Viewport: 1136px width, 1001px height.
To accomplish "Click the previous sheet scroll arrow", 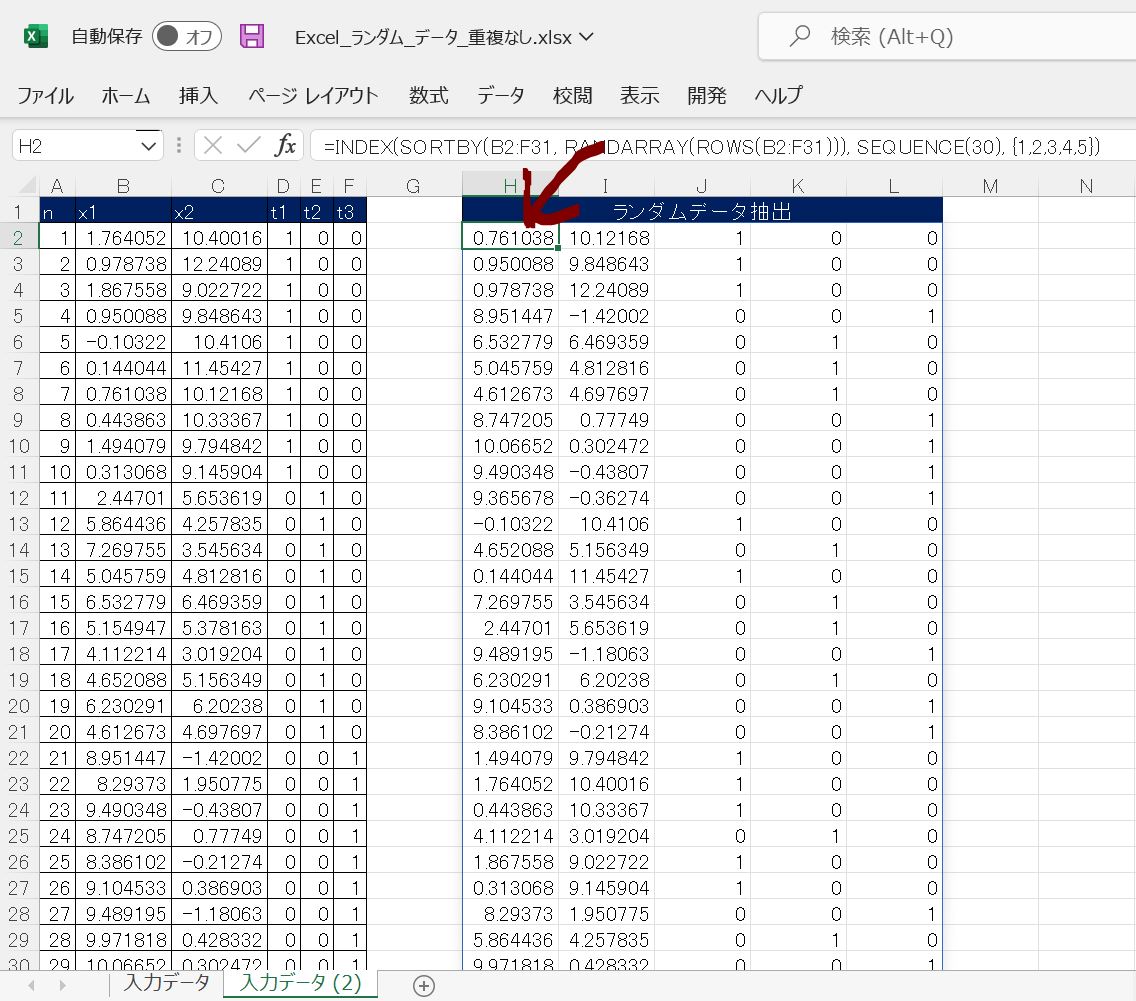I will [x=31, y=985].
